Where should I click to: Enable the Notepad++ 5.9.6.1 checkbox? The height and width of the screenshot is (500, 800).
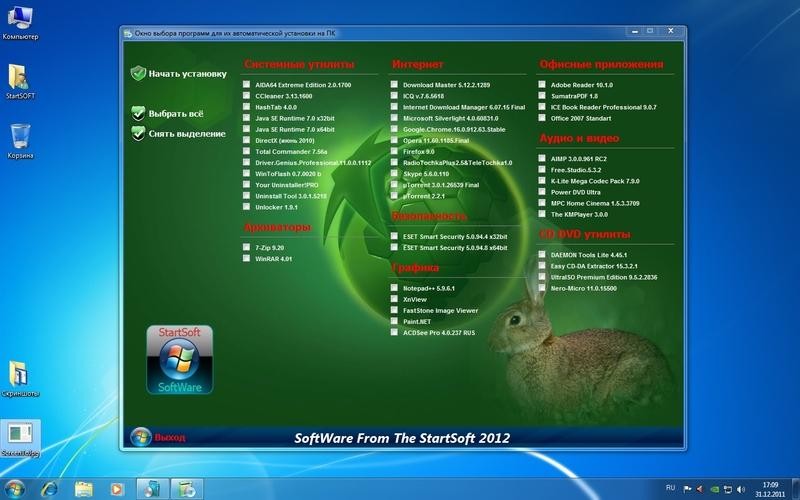(x=394, y=287)
